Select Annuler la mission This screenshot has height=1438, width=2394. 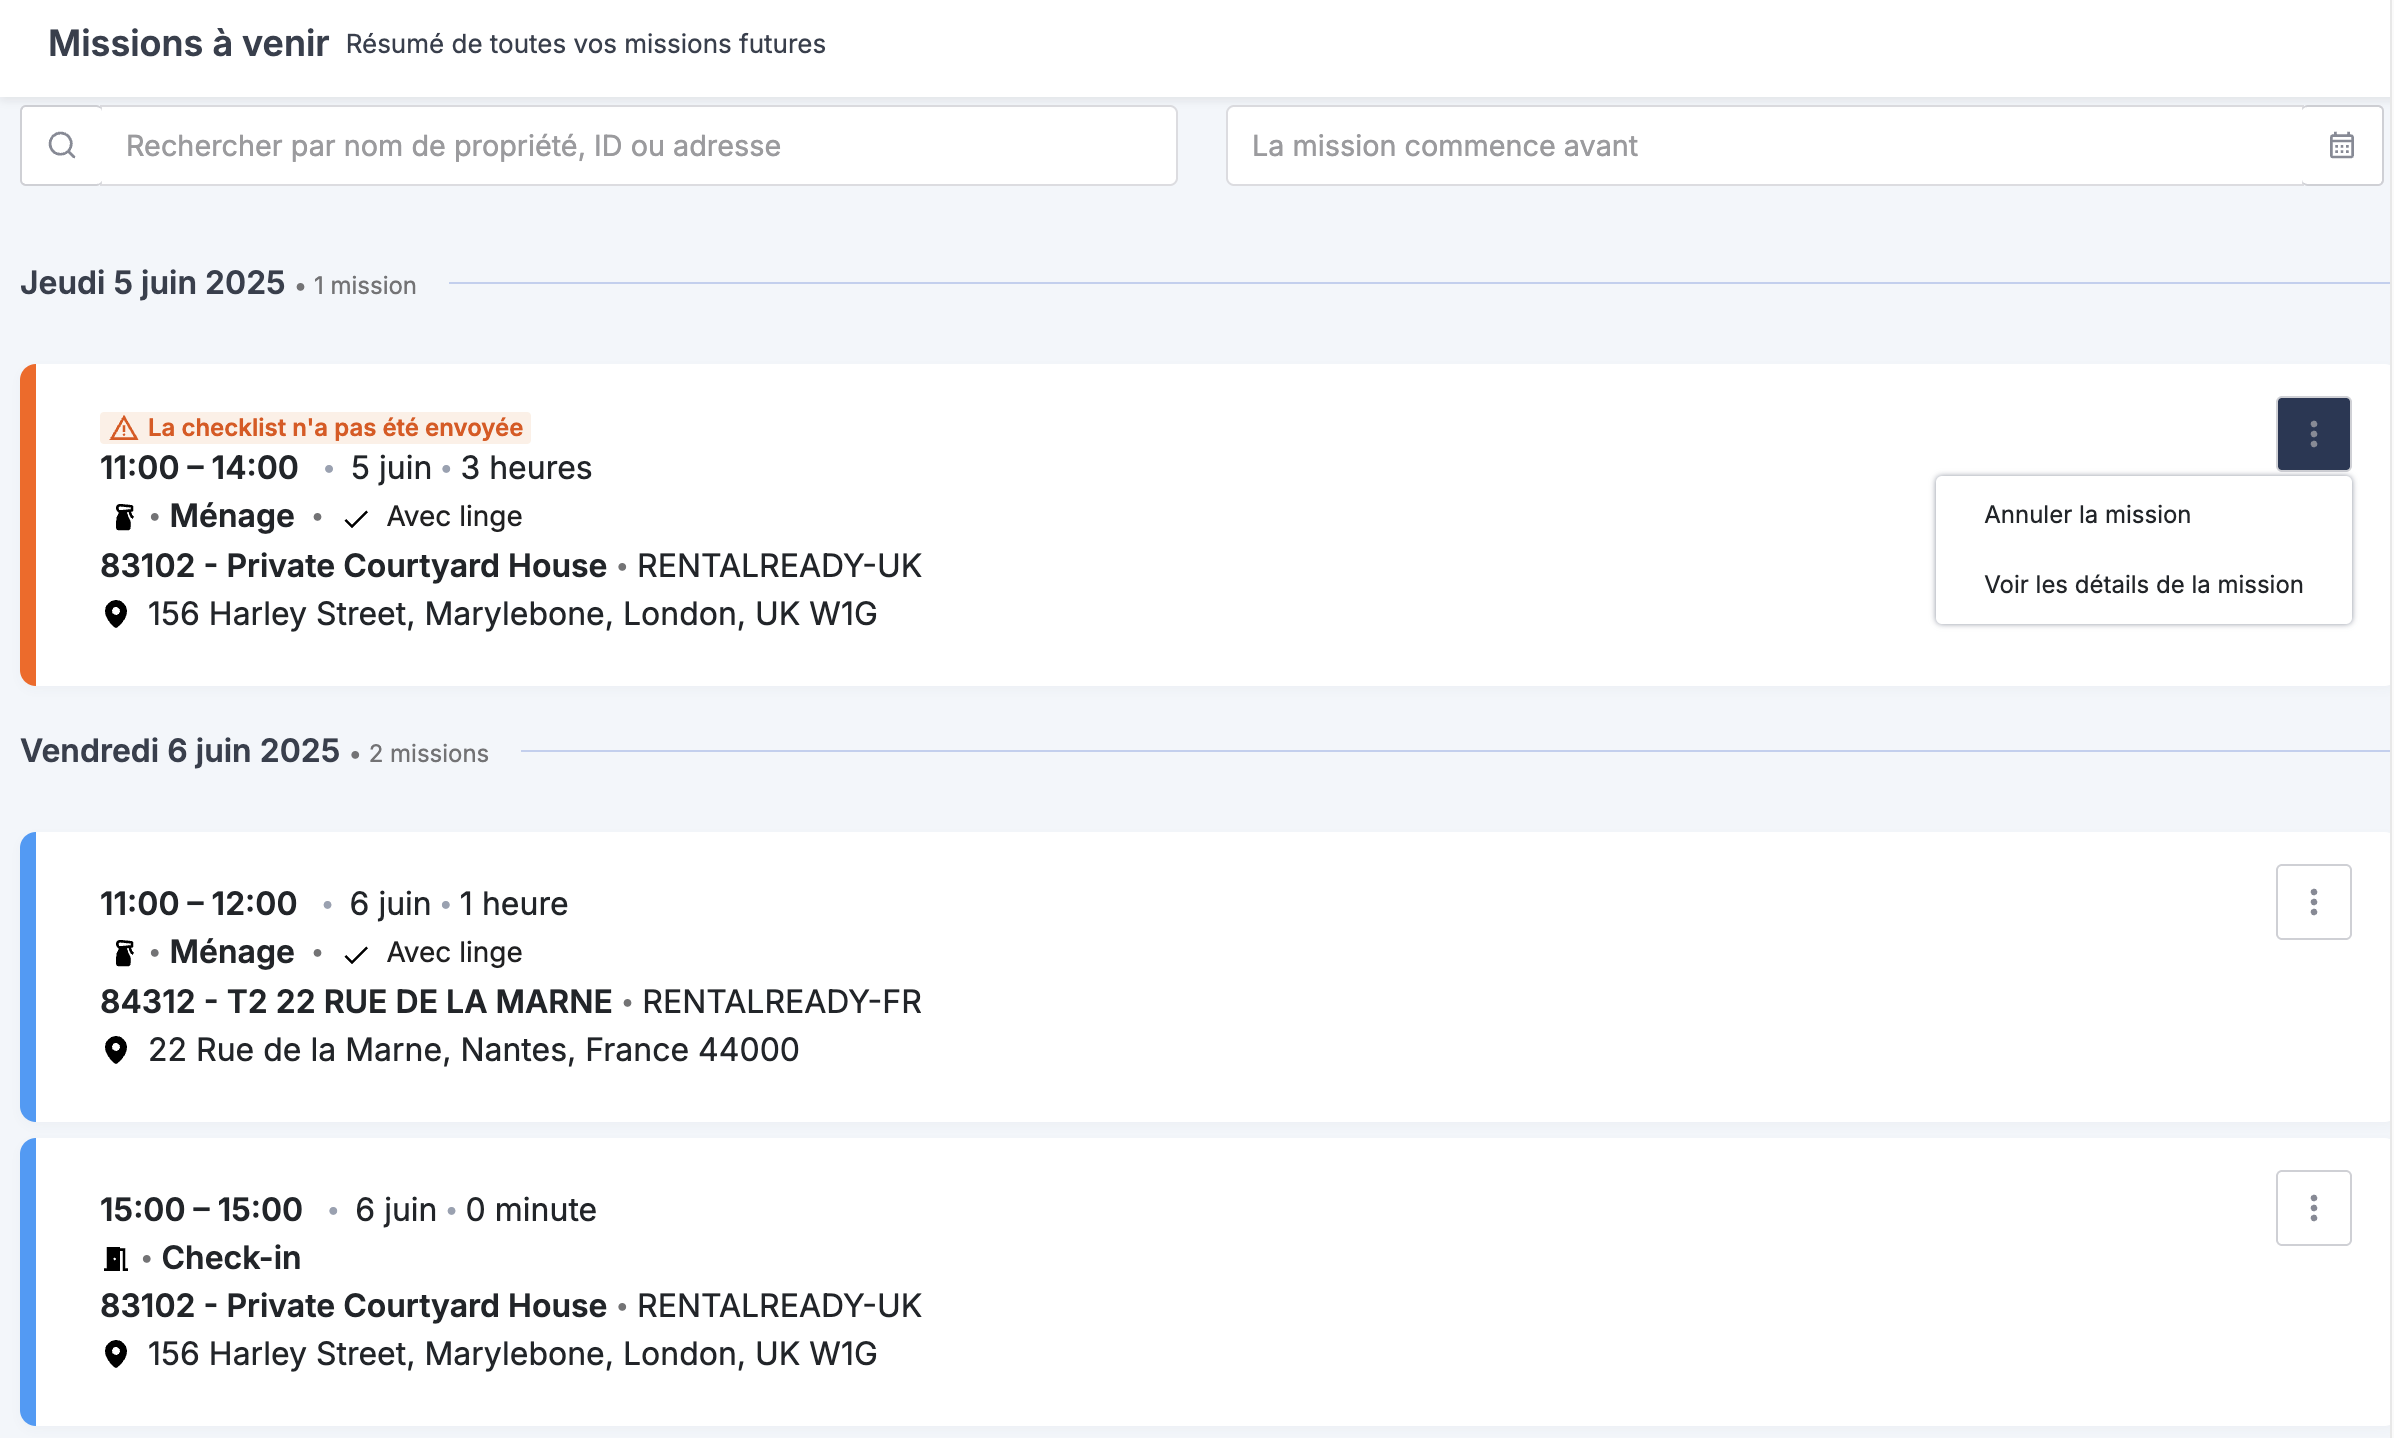coord(2087,515)
